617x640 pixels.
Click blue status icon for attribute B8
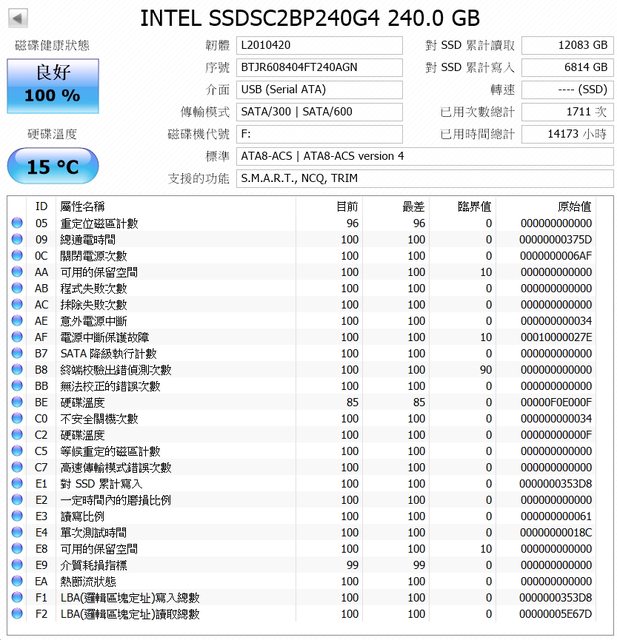pyautogui.click(x=17, y=369)
